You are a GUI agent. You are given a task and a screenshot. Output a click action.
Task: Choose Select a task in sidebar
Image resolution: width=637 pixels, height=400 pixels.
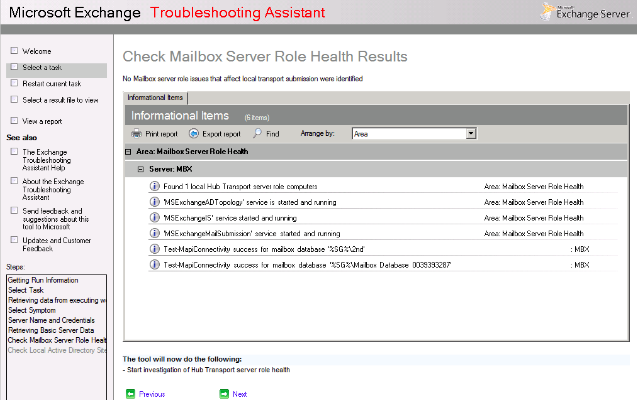coord(42,67)
